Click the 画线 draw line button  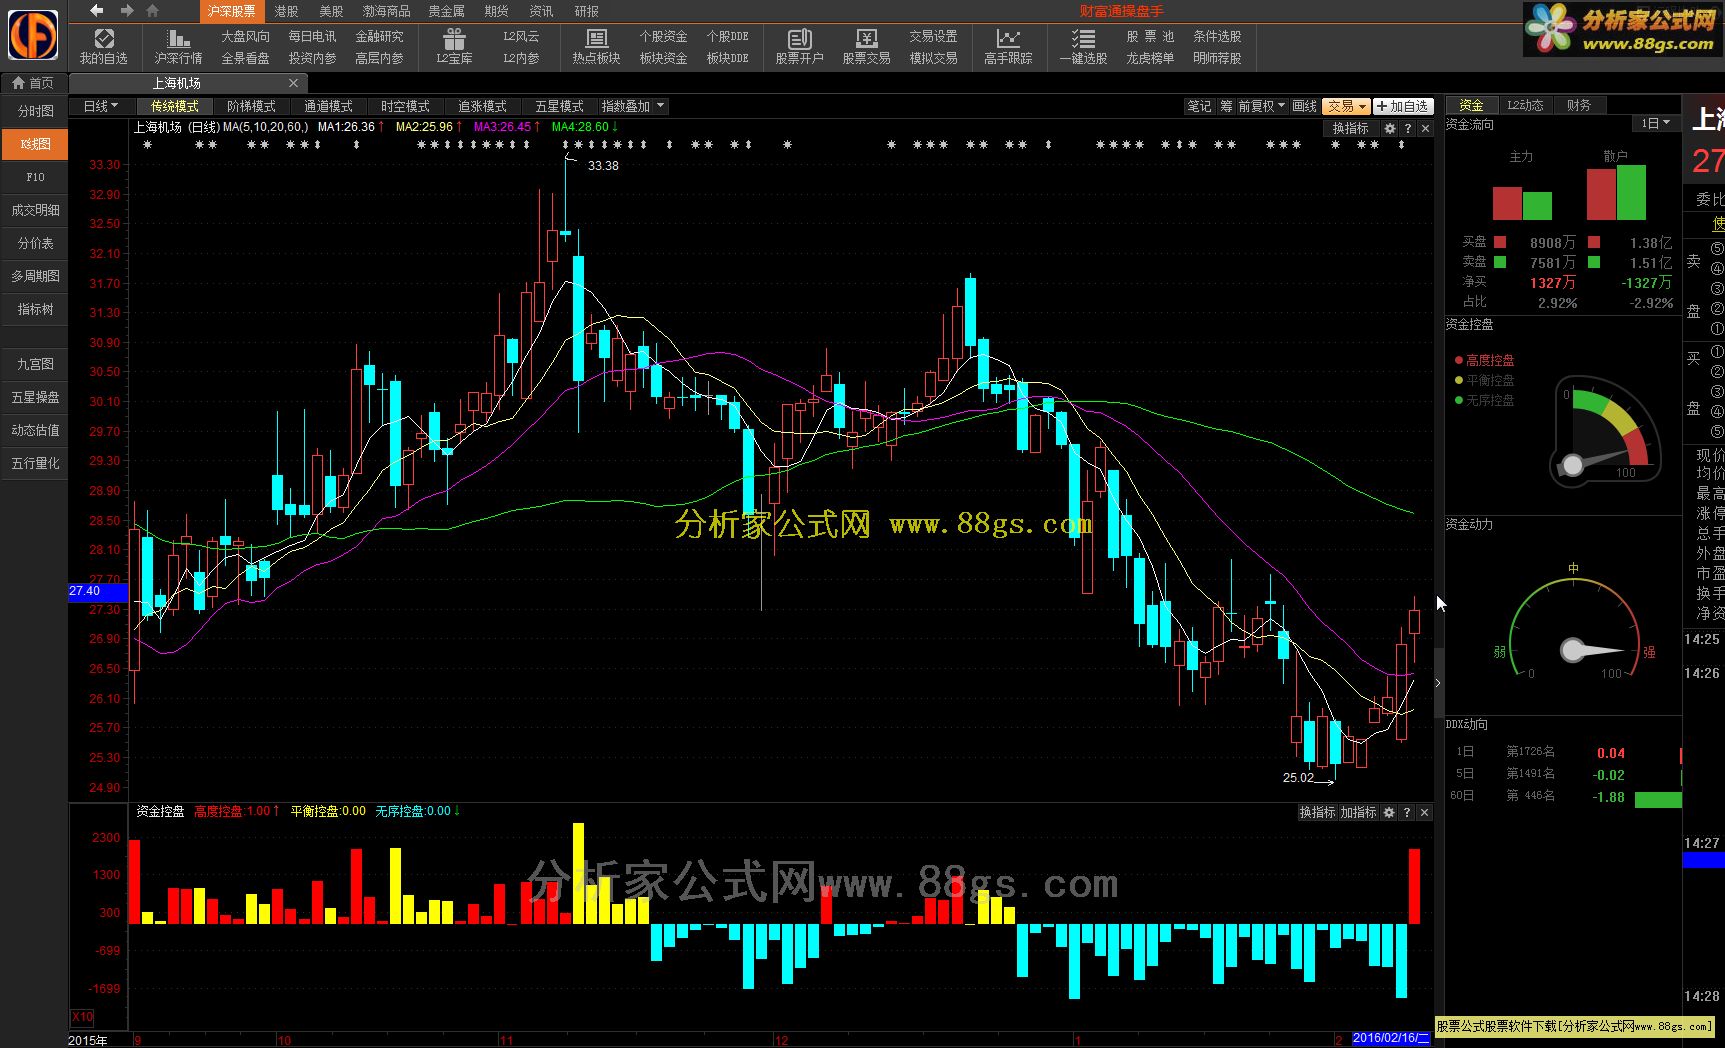[x=1304, y=106]
